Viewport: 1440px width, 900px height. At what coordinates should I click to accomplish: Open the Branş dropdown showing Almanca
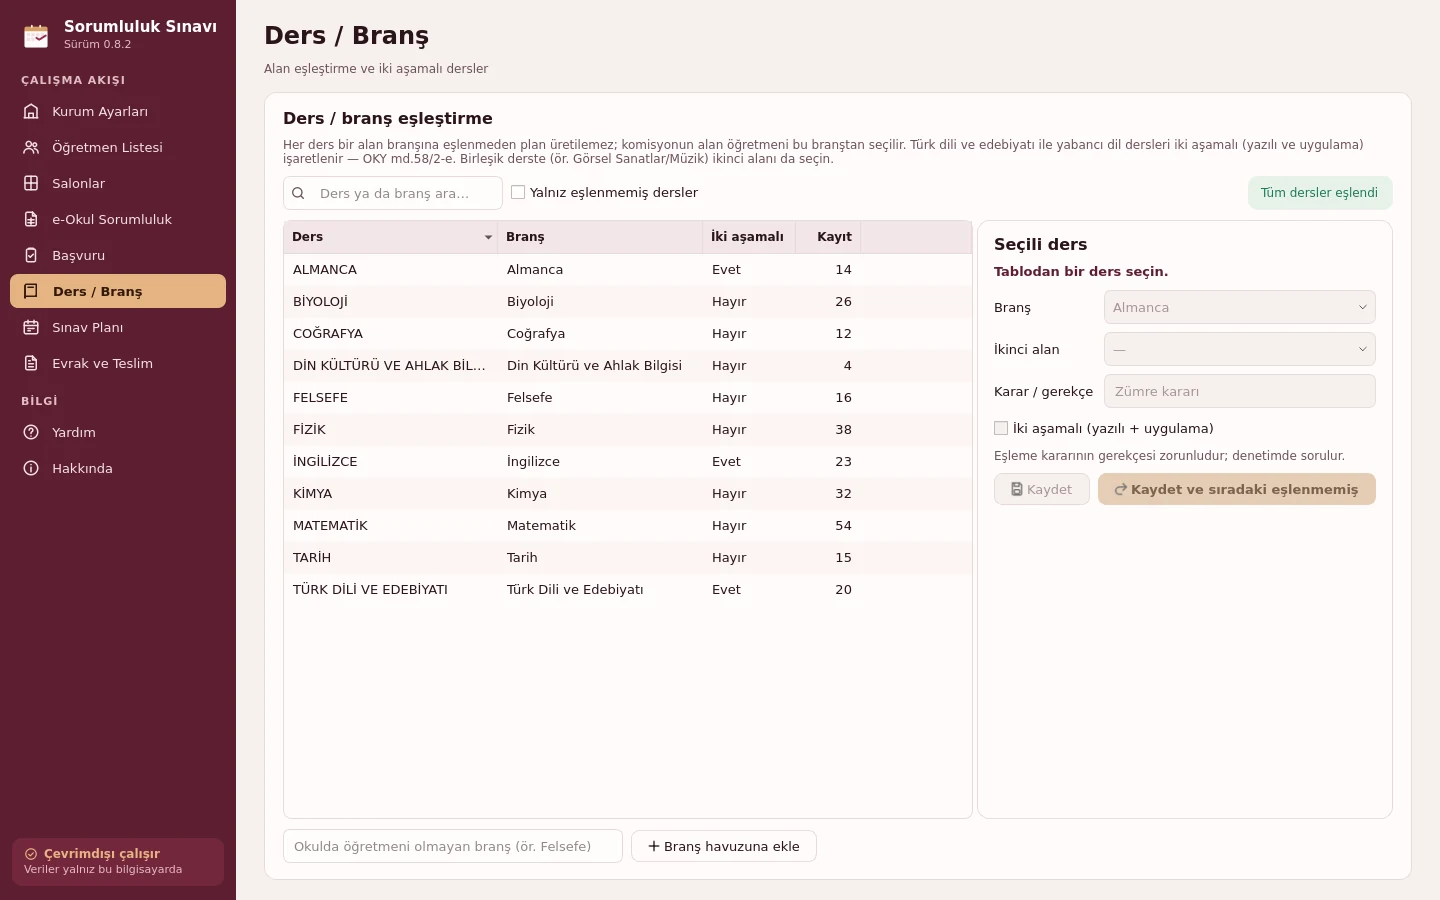(x=1240, y=307)
